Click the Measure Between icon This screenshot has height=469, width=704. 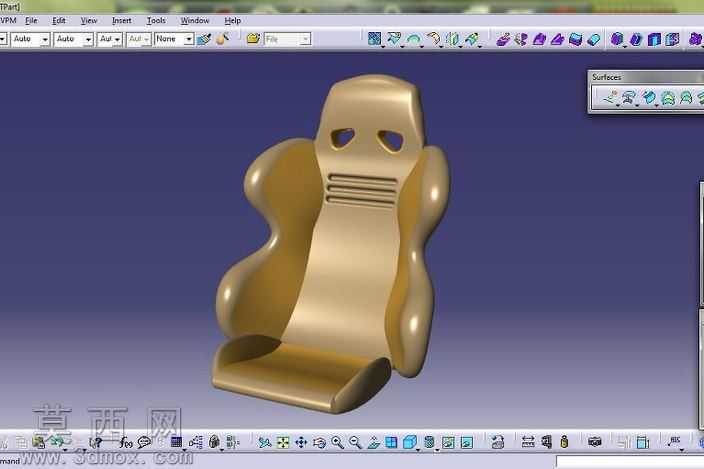528,442
